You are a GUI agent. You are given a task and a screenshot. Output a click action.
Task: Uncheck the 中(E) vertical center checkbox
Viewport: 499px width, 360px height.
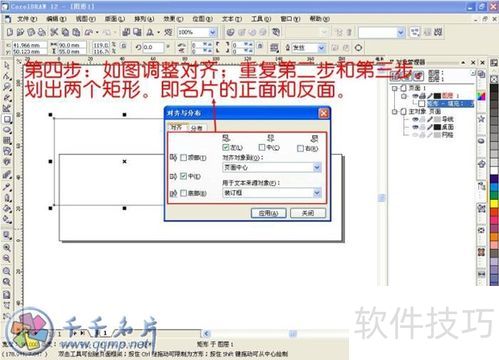[x=183, y=176]
